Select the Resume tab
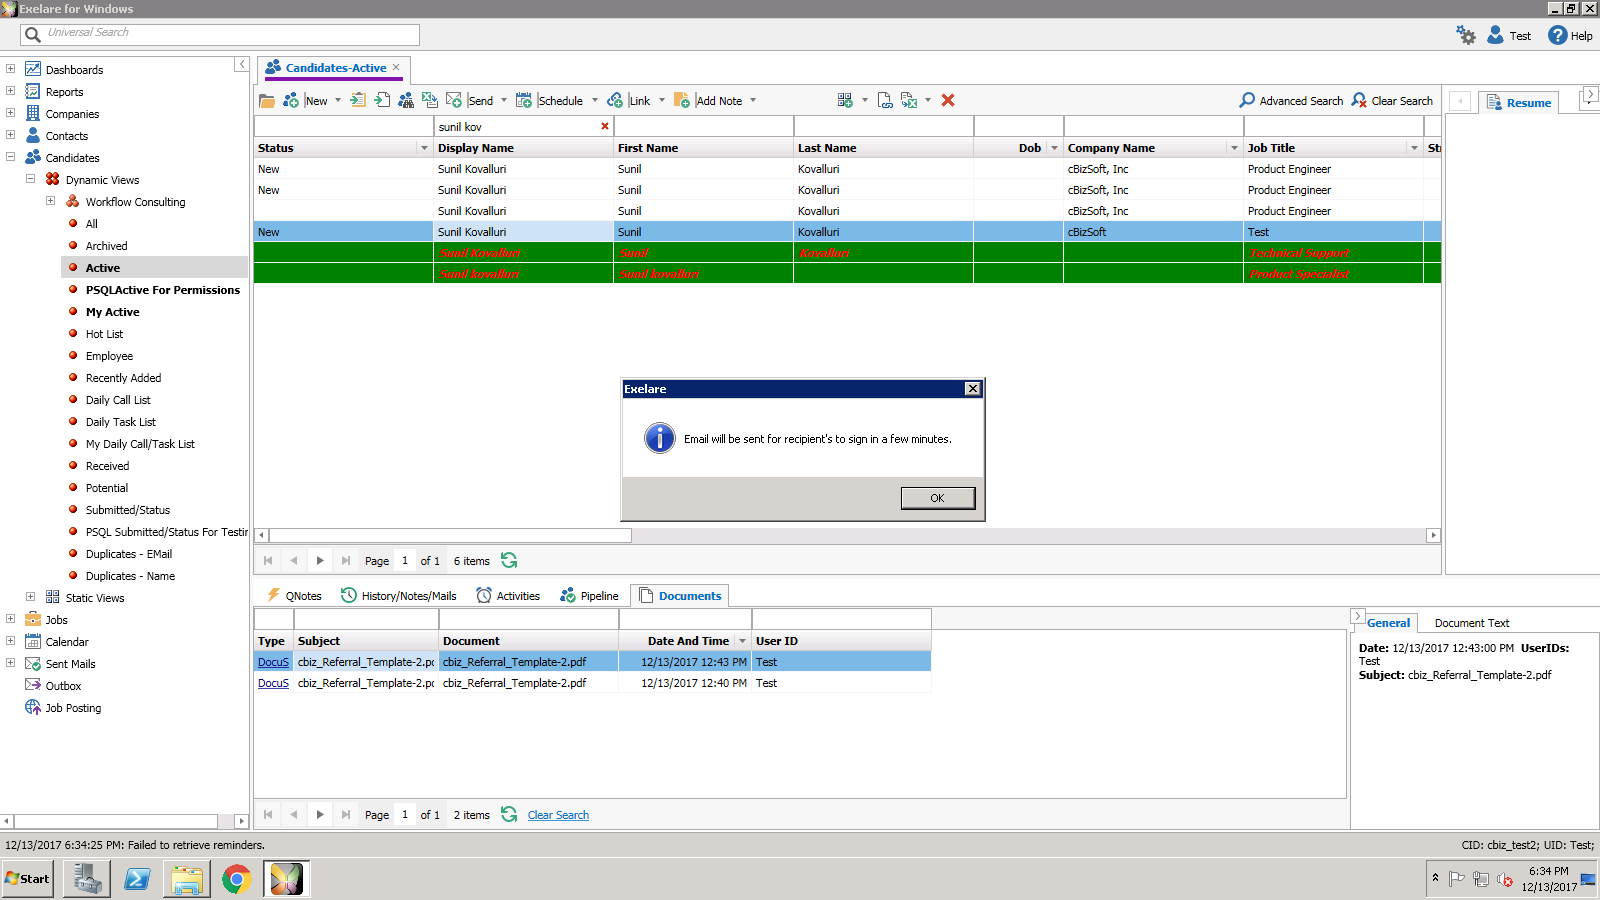Viewport: 1600px width, 900px height. coord(1519,103)
